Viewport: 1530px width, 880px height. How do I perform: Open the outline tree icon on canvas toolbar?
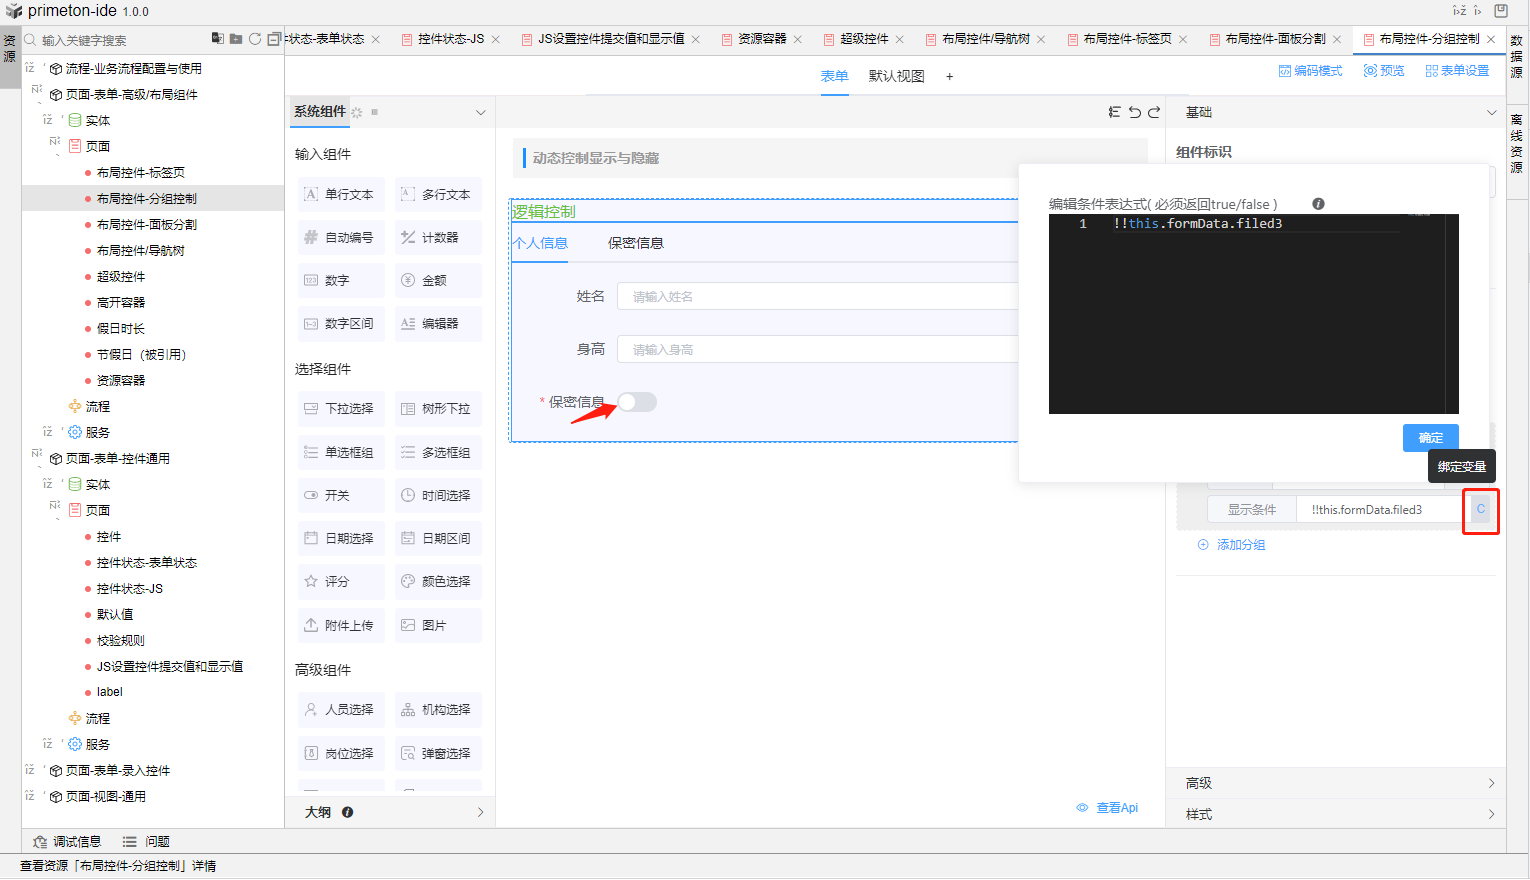pyautogui.click(x=1114, y=112)
